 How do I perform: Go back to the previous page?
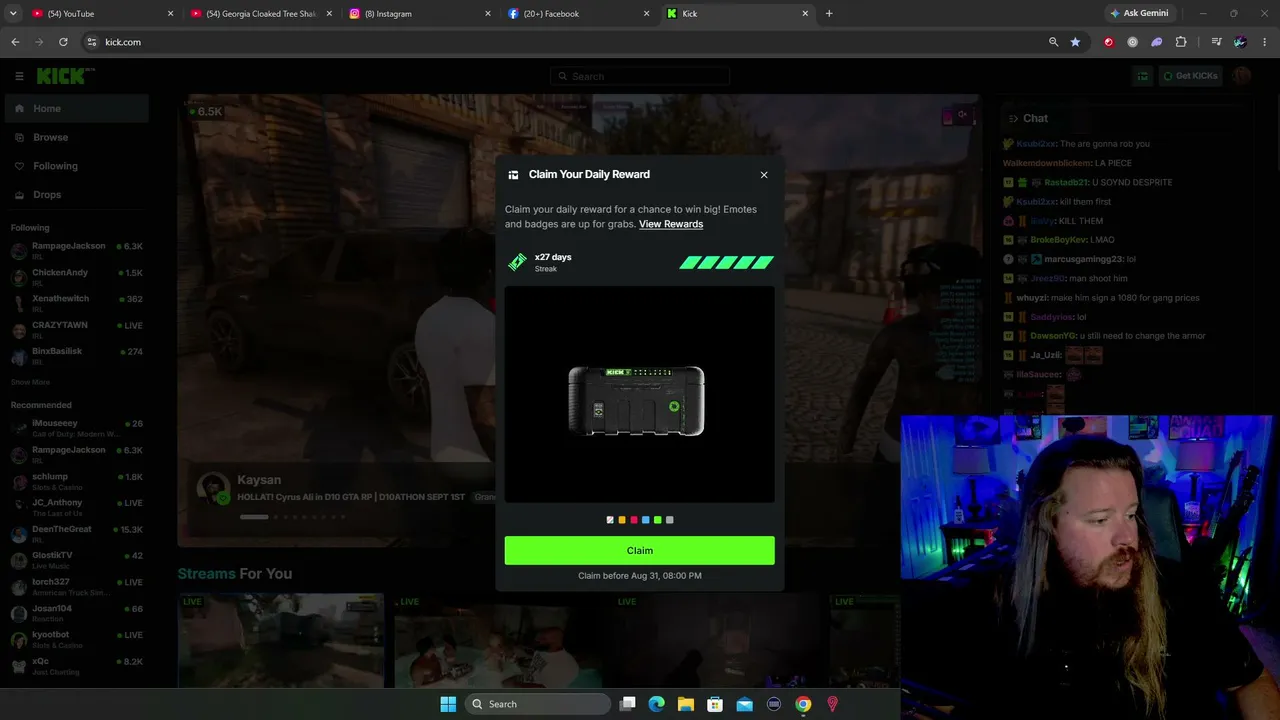[15, 42]
